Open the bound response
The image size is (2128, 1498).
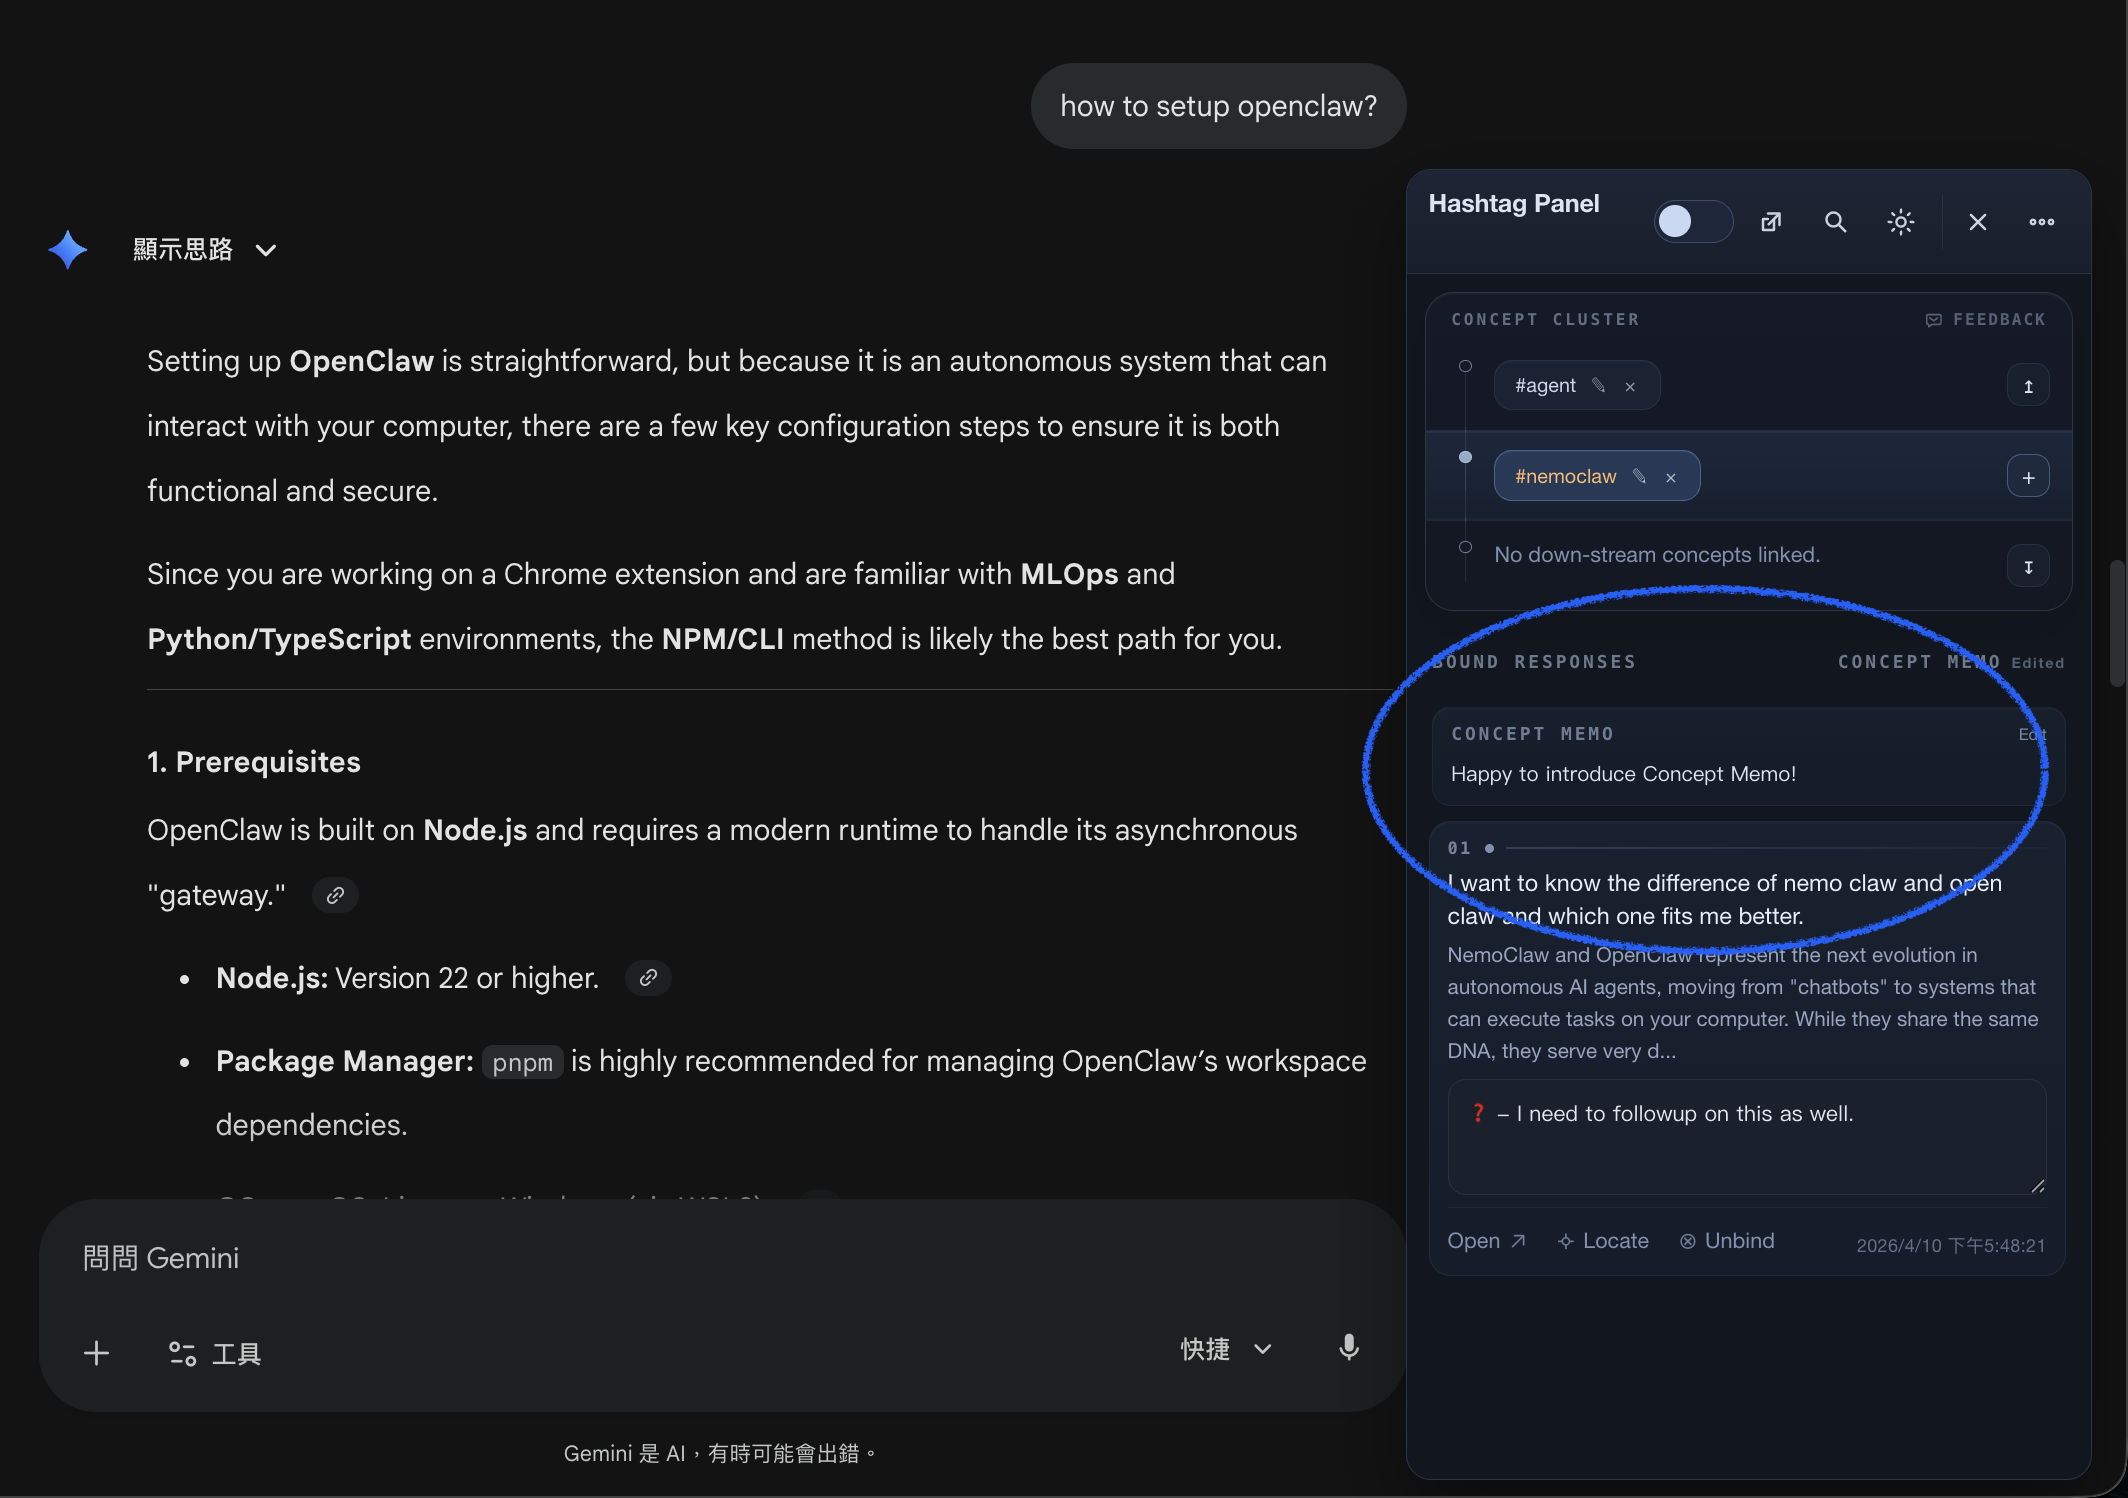click(1486, 1240)
